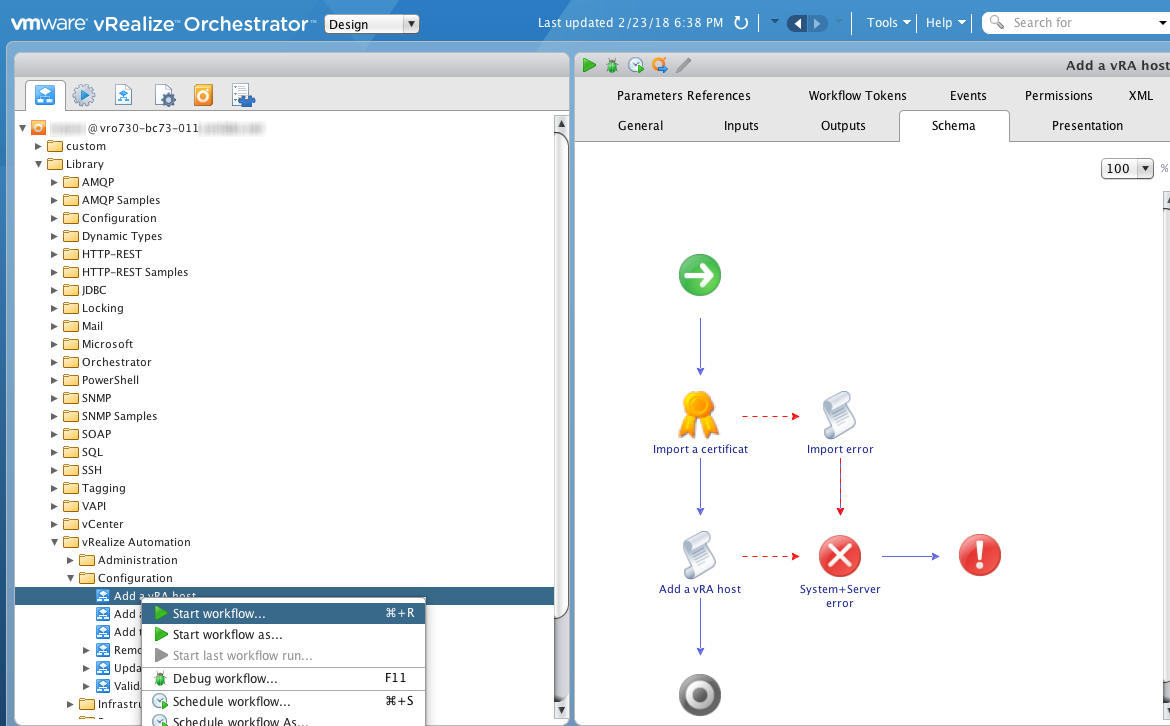Select the Add a vRA host script node
The width and height of the screenshot is (1170, 726).
tap(700, 554)
